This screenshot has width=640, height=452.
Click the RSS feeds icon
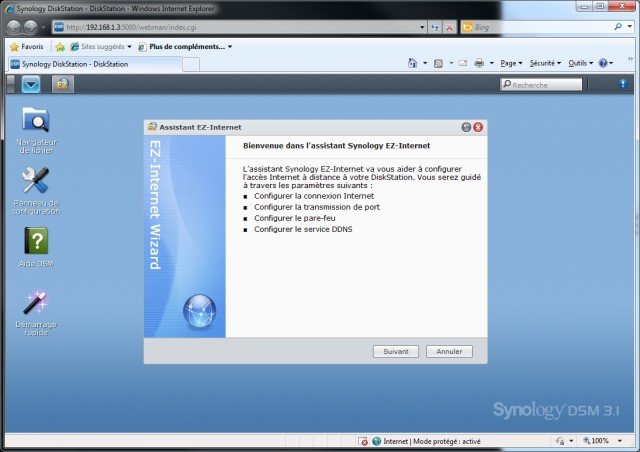438,63
